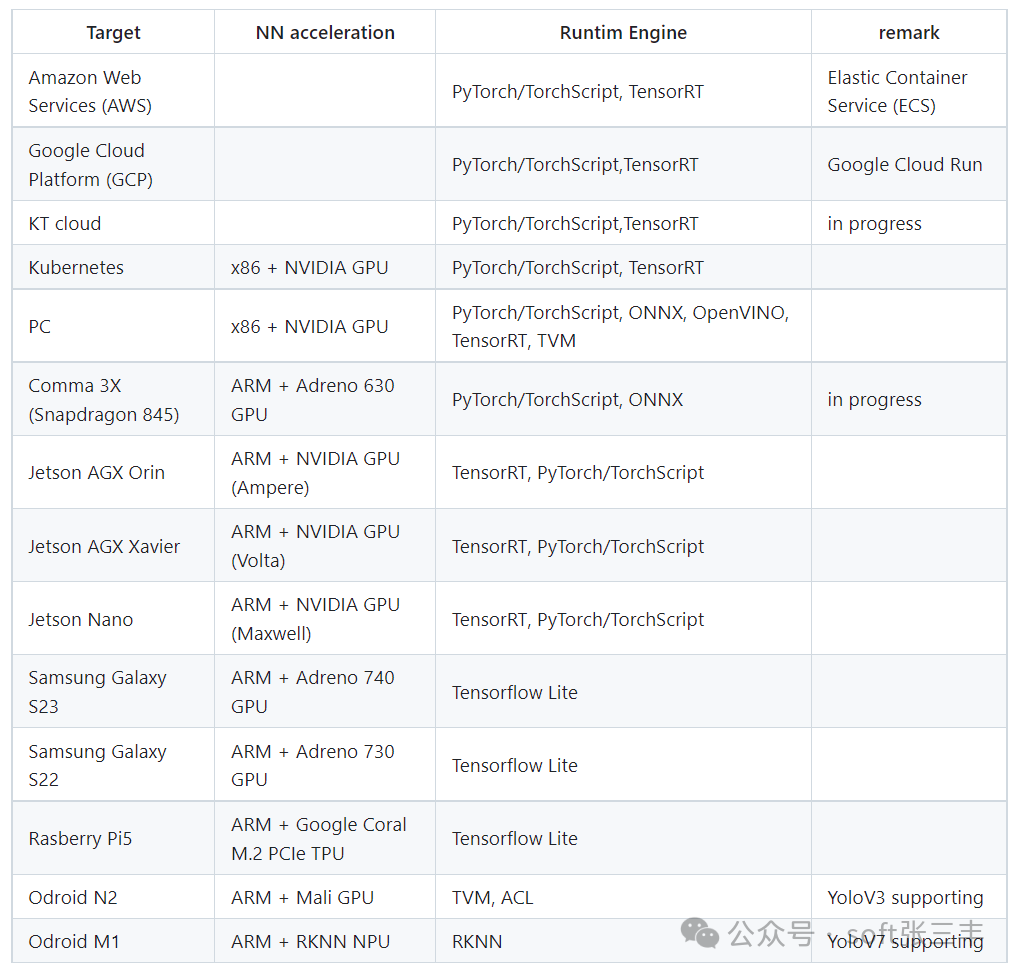Click the "NN acceleration" column header
The height and width of the screenshot is (975, 1017).
(x=325, y=32)
